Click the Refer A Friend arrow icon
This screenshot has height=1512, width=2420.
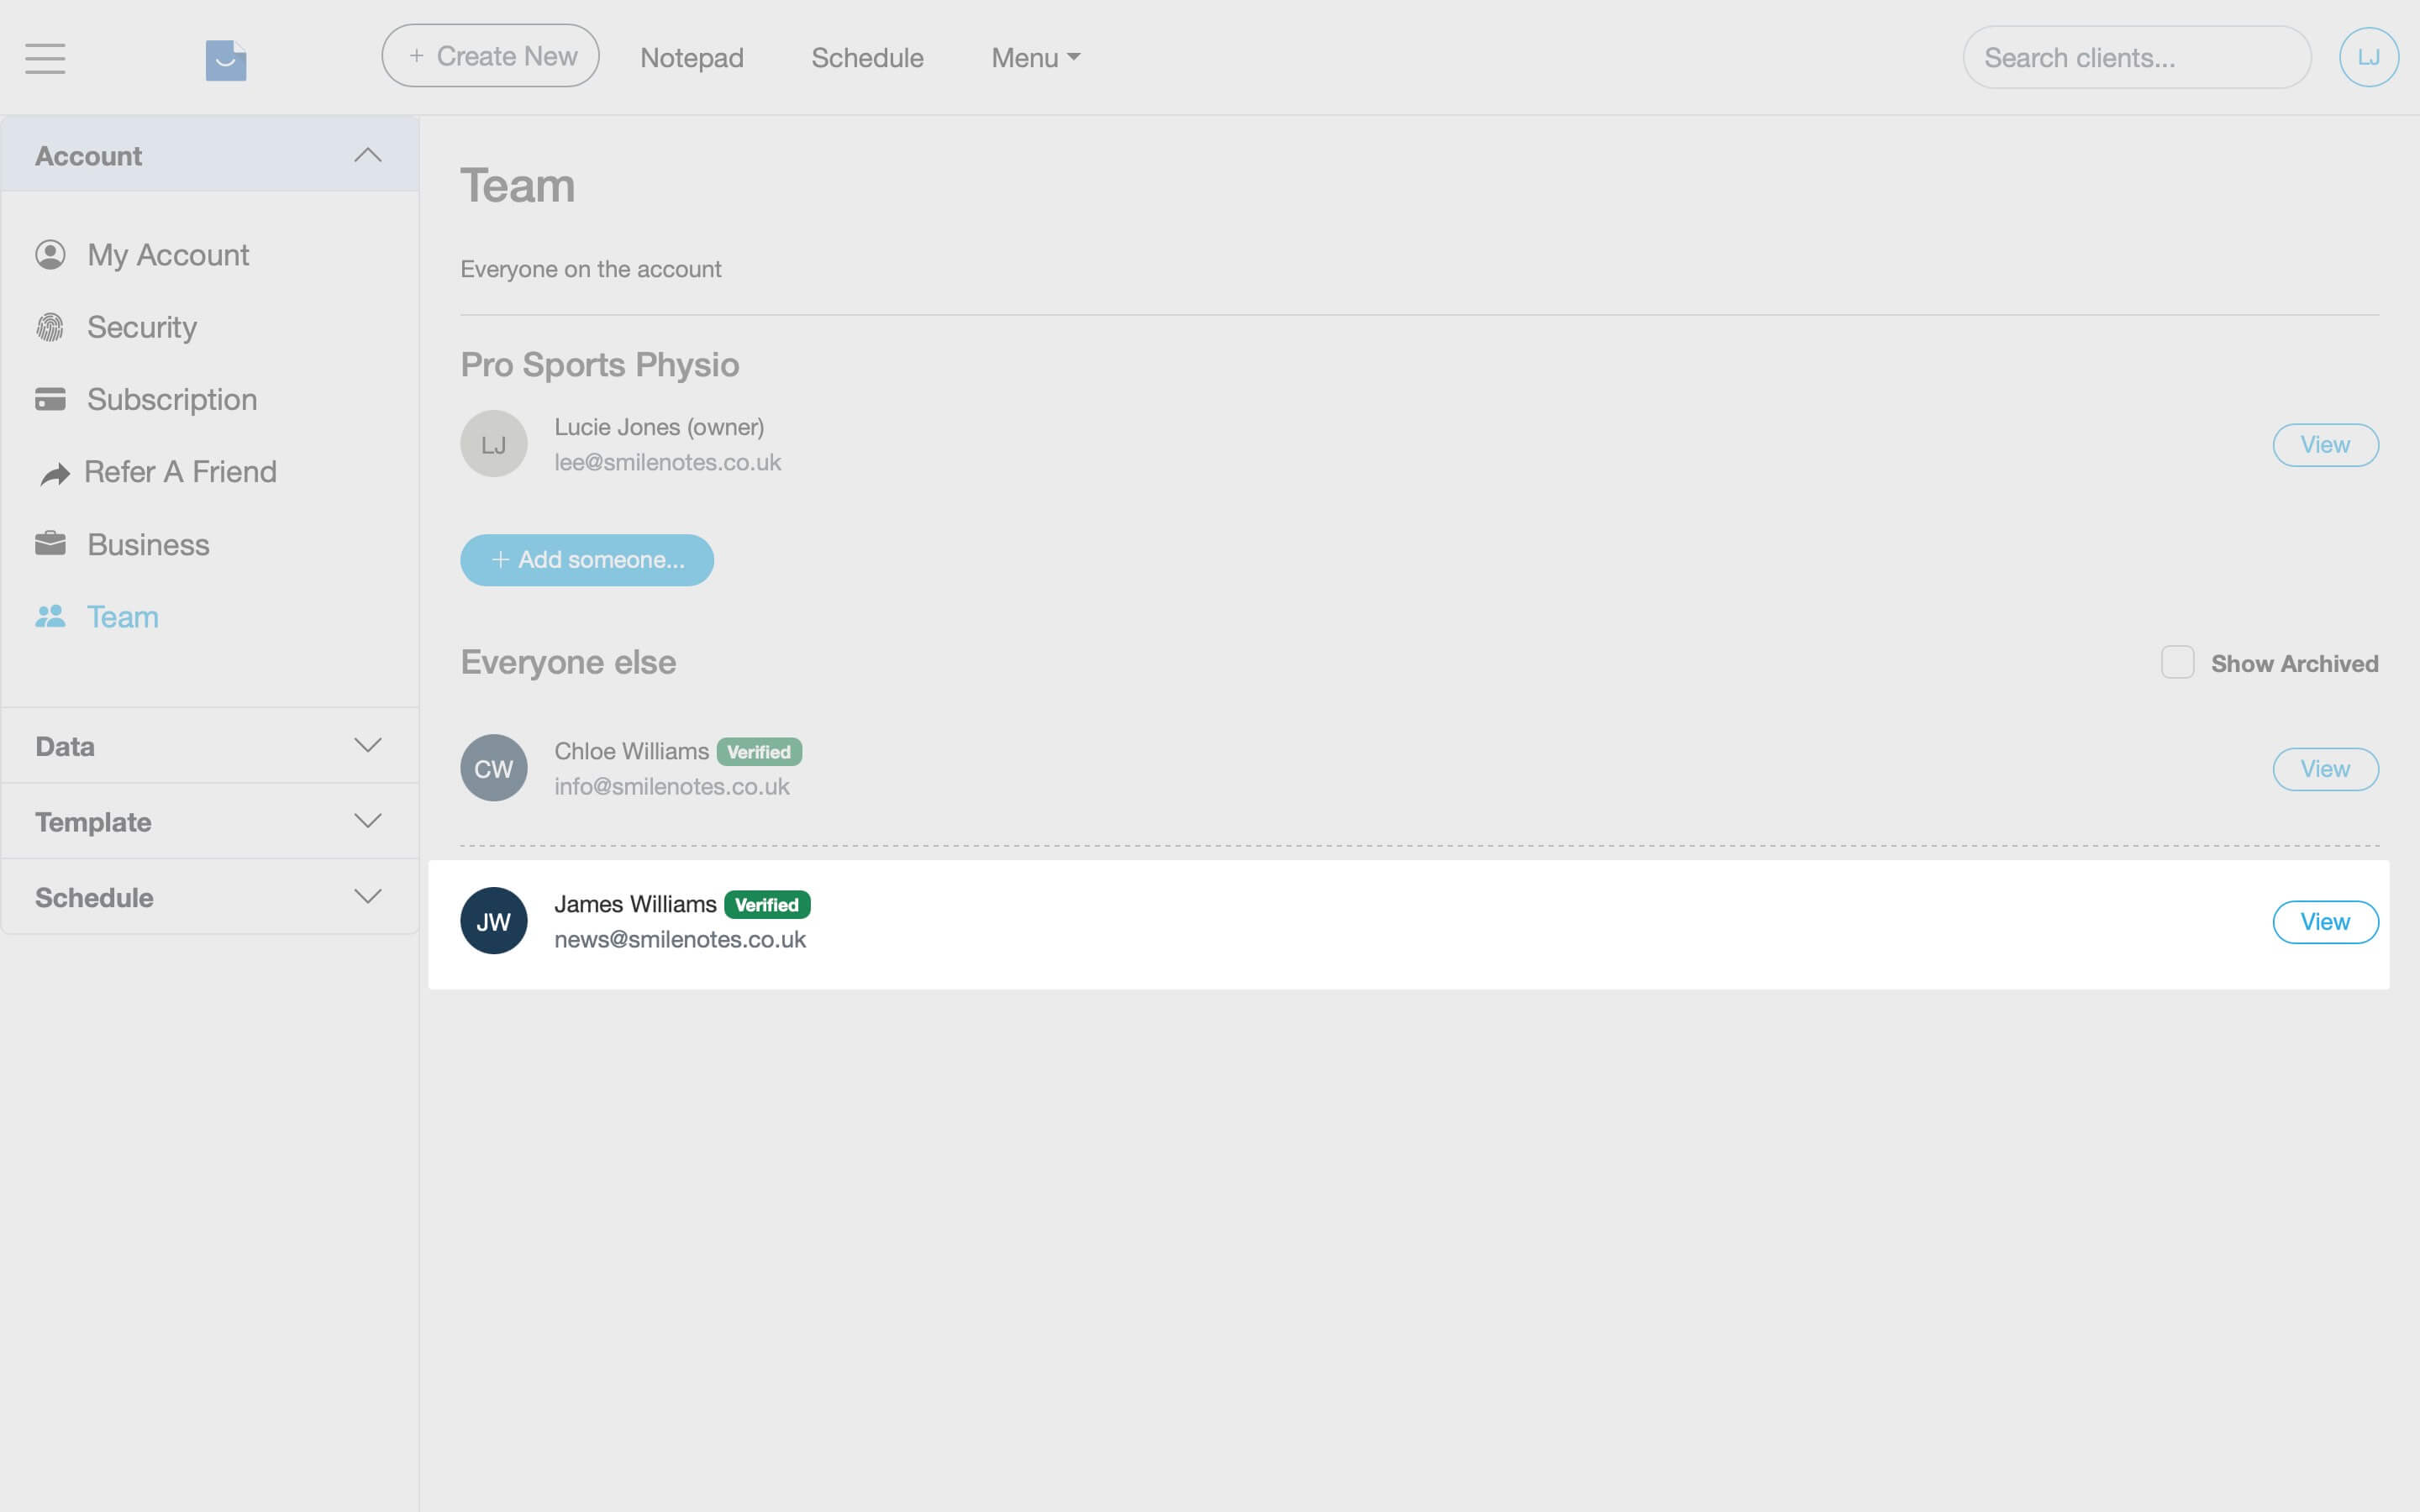(x=51, y=471)
